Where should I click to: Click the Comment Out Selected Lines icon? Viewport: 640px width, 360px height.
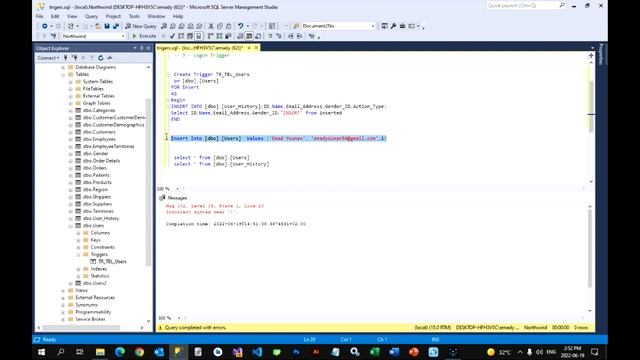(270, 36)
